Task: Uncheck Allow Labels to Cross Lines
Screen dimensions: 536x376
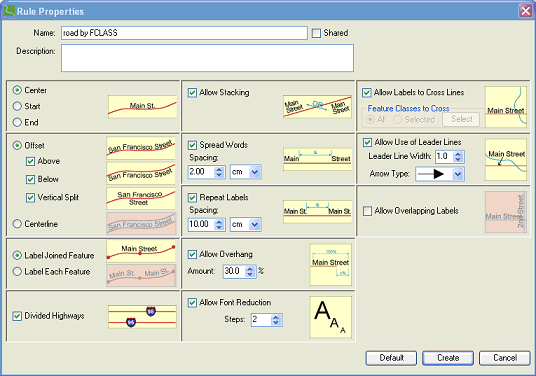Action: click(x=367, y=93)
